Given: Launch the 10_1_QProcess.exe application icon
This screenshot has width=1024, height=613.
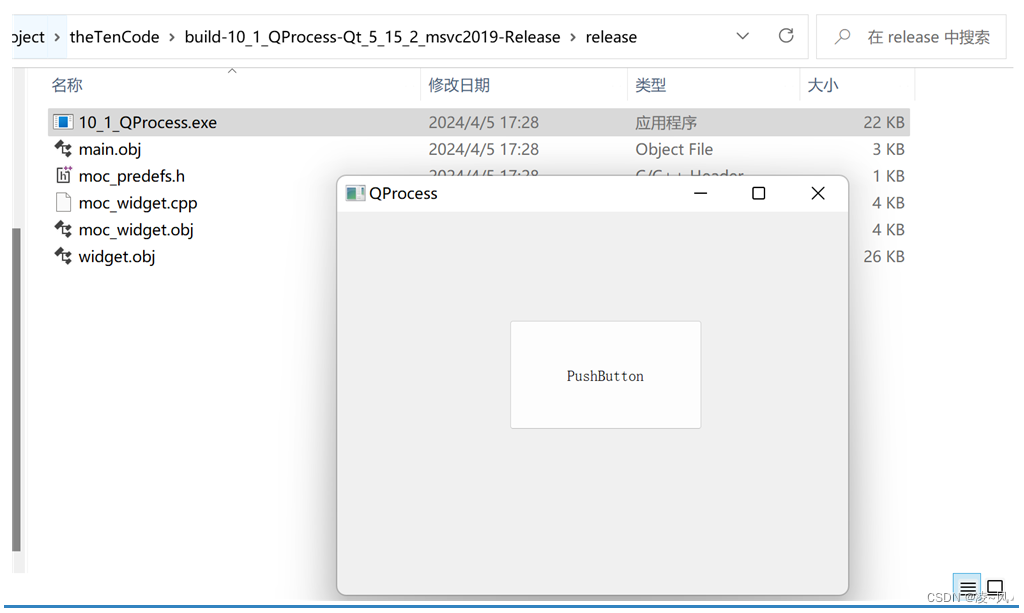Looking at the screenshot, I should 63,121.
